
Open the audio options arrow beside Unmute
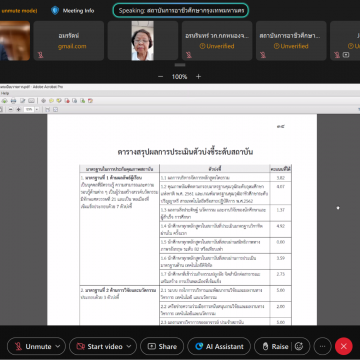click(x=58, y=347)
